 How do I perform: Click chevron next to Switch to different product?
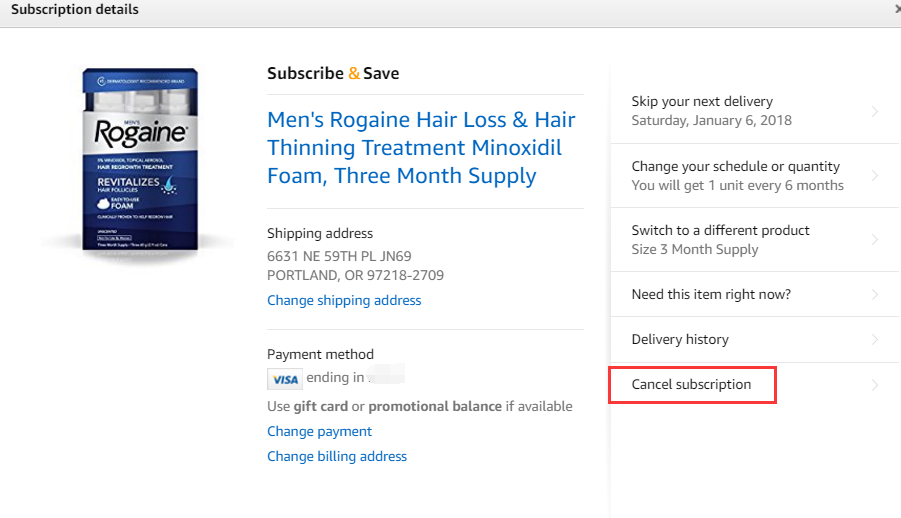[875, 240]
